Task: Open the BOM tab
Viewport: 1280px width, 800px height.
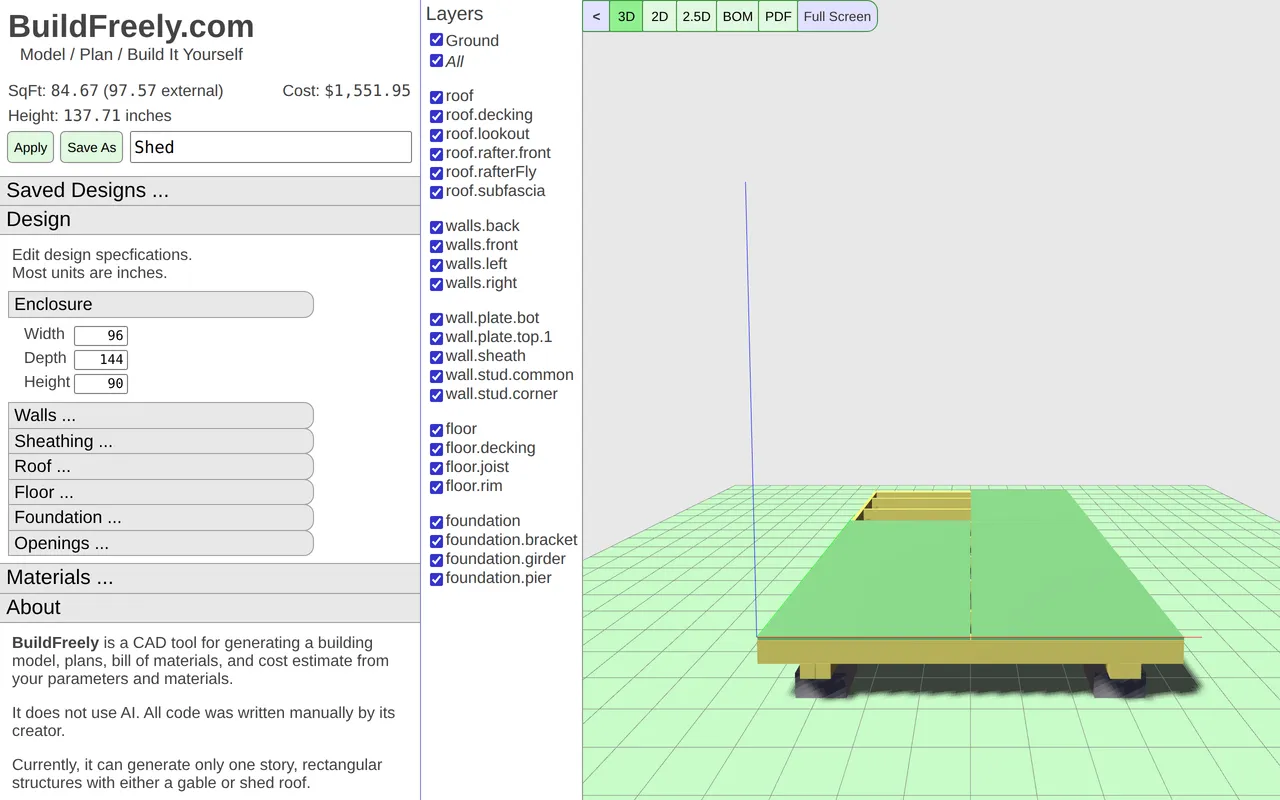Action: (737, 16)
